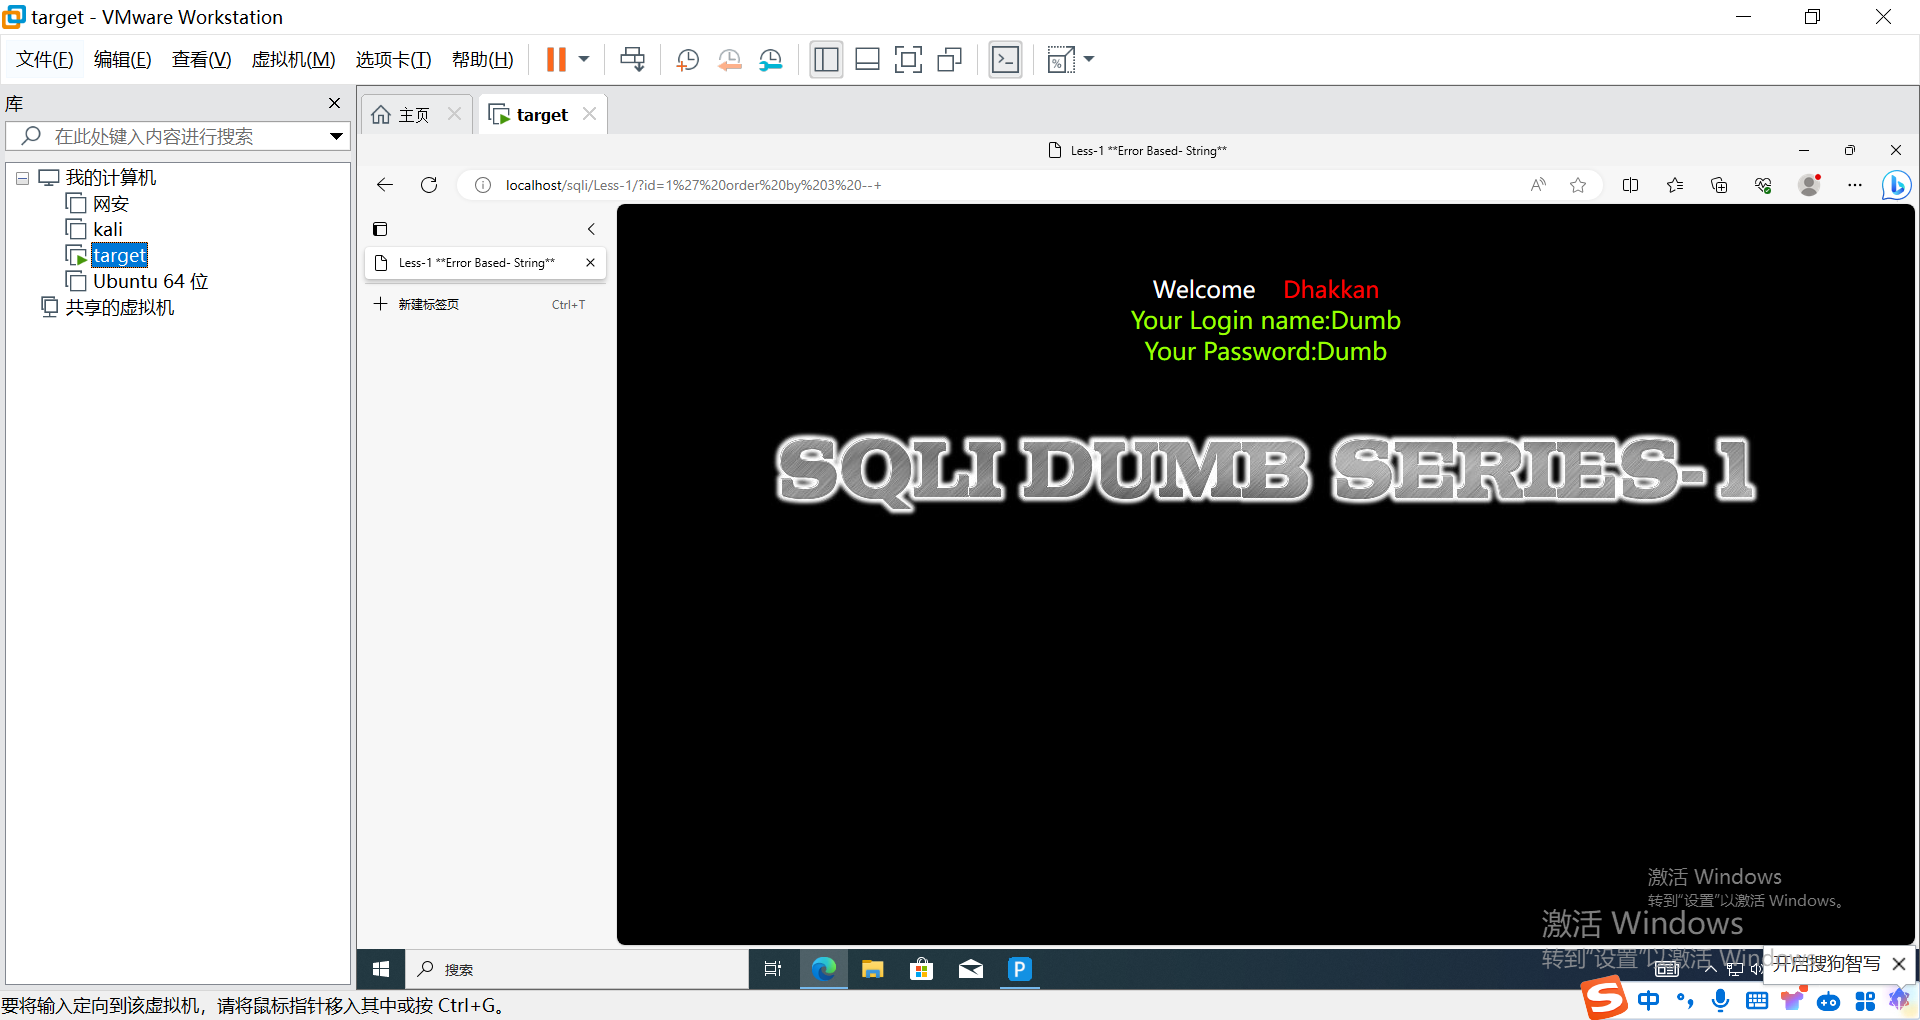Open the 编辑(E) menu
Viewport: 1920px width, 1020px height.
coord(122,60)
